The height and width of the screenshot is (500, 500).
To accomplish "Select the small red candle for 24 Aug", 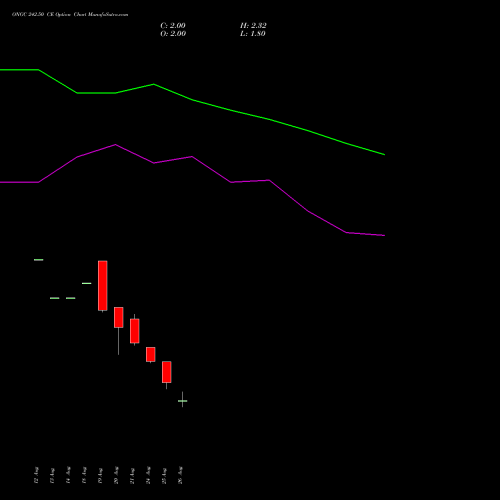I will coord(151,354).
